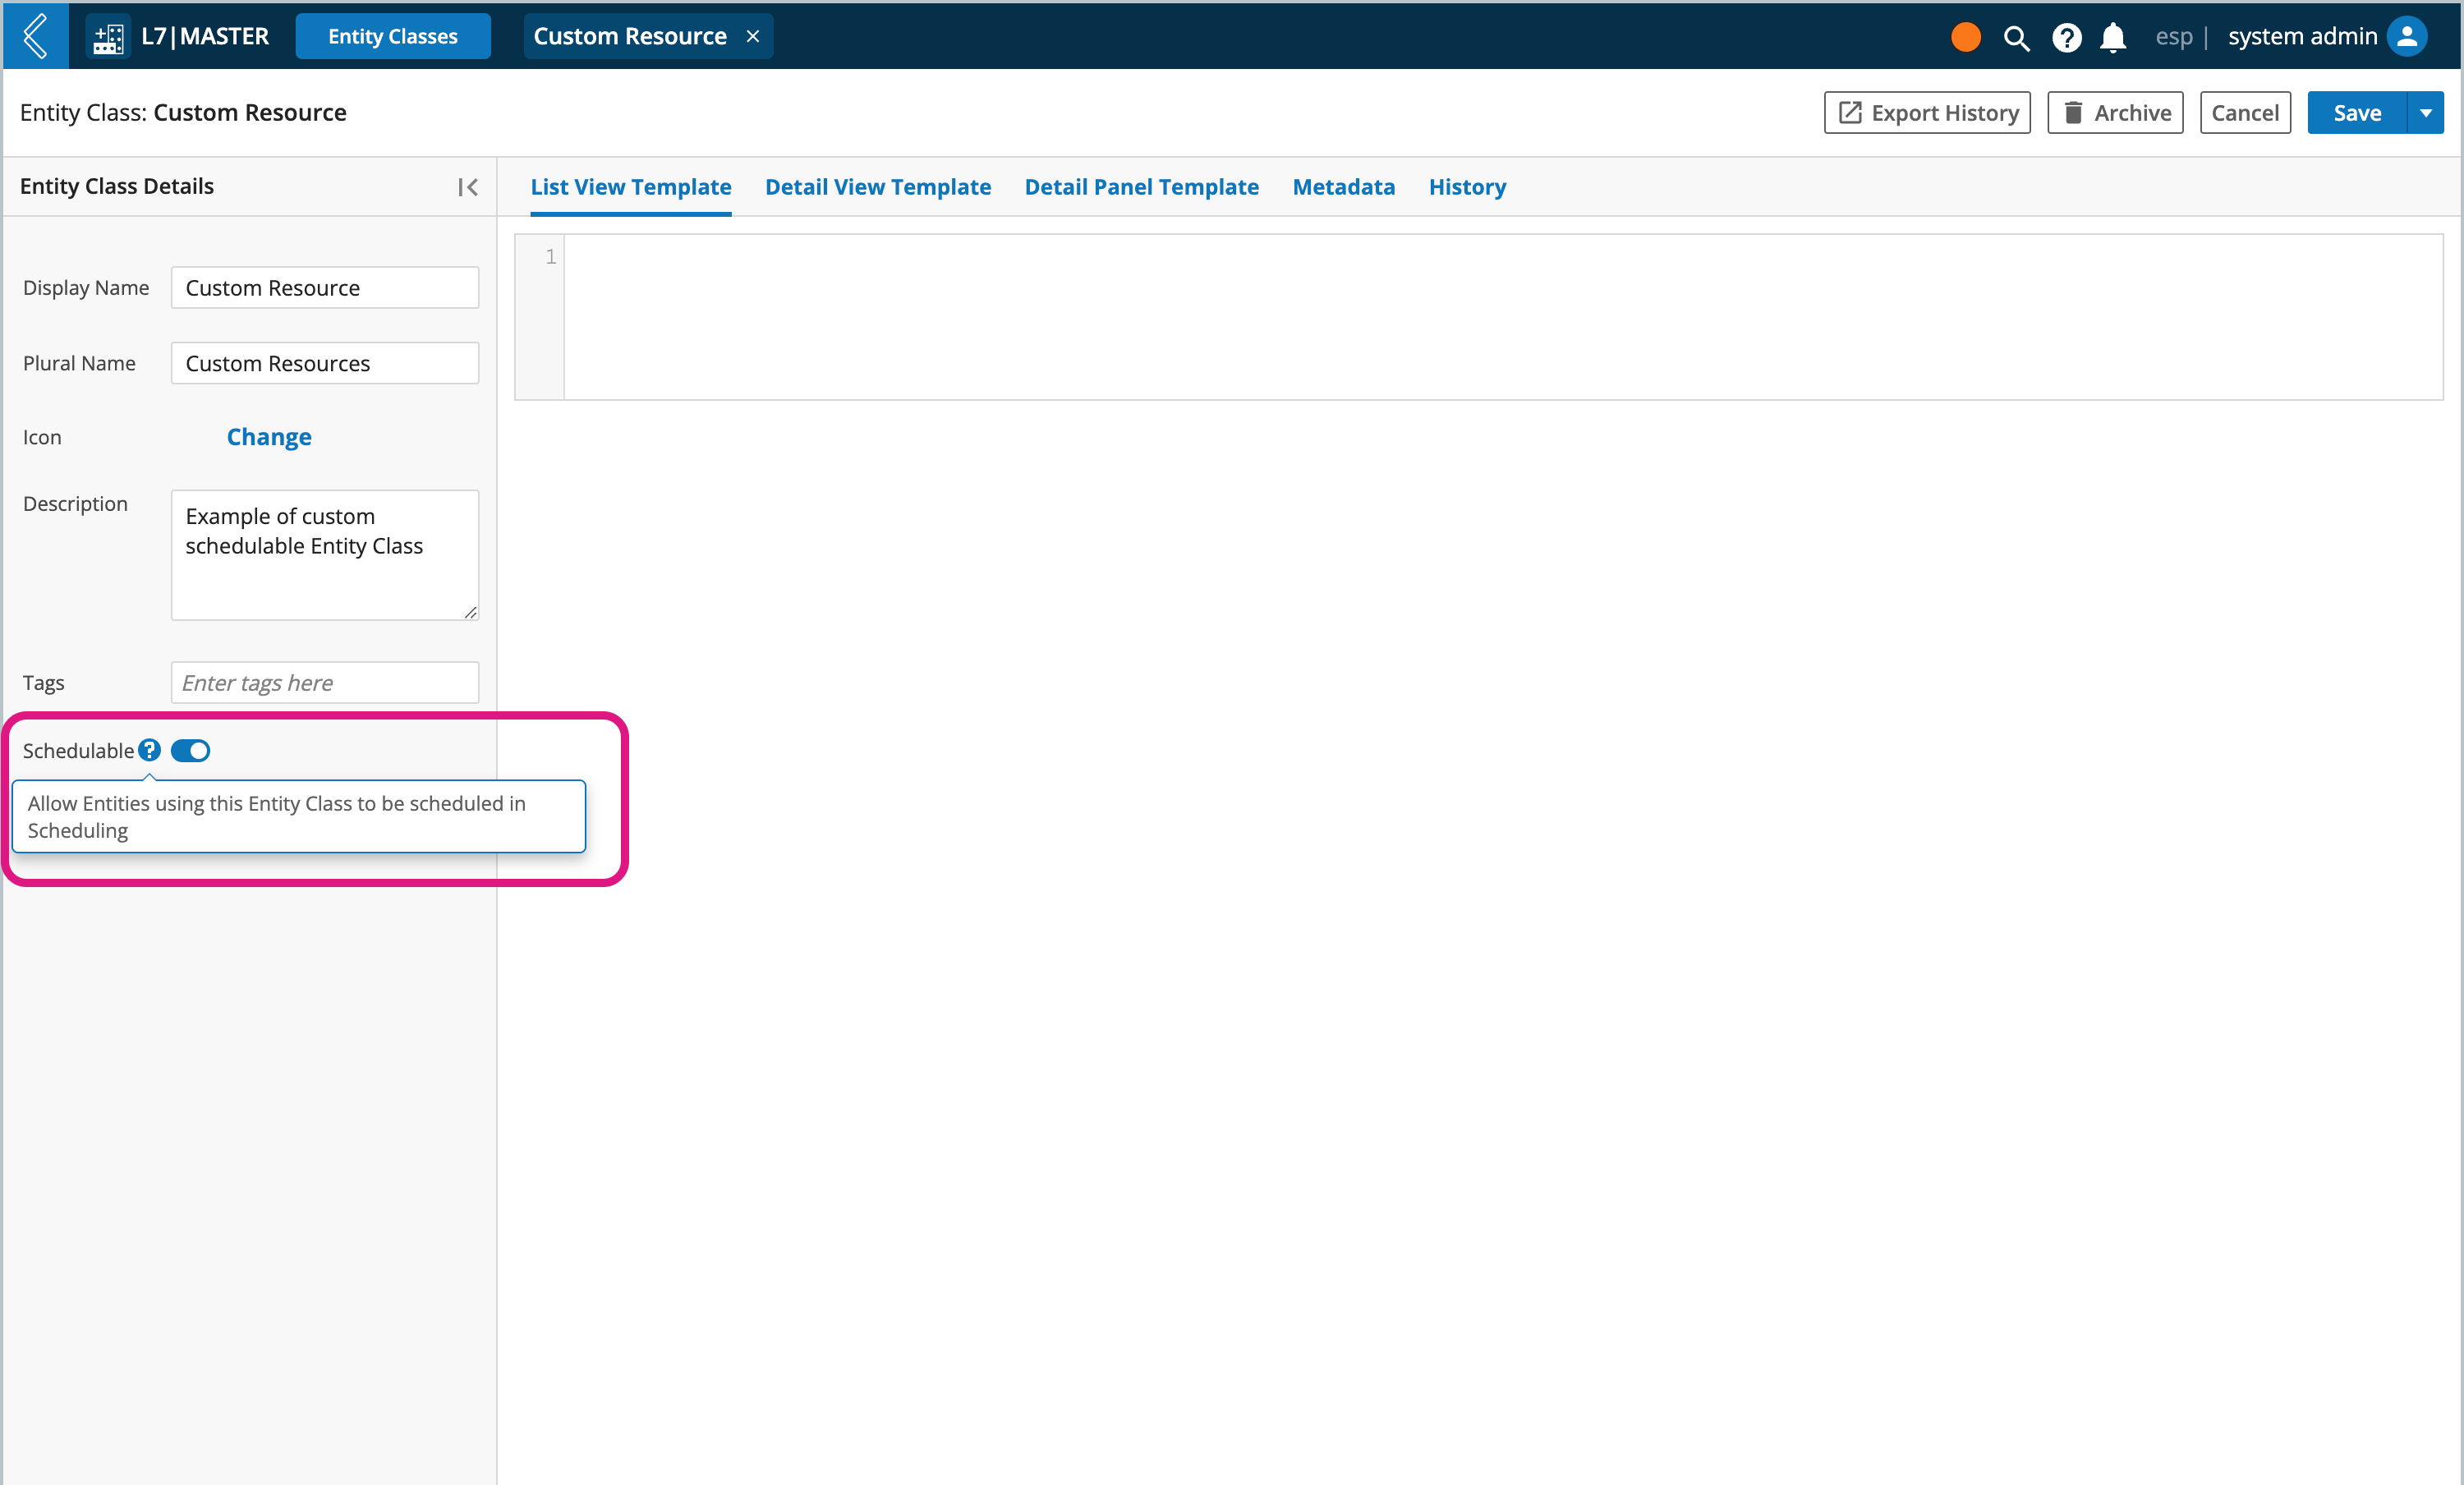Image resolution: width=2464 pixels, height=1485 pixels.
Task: Click the back chevron arrow icon
Action: 35,36
